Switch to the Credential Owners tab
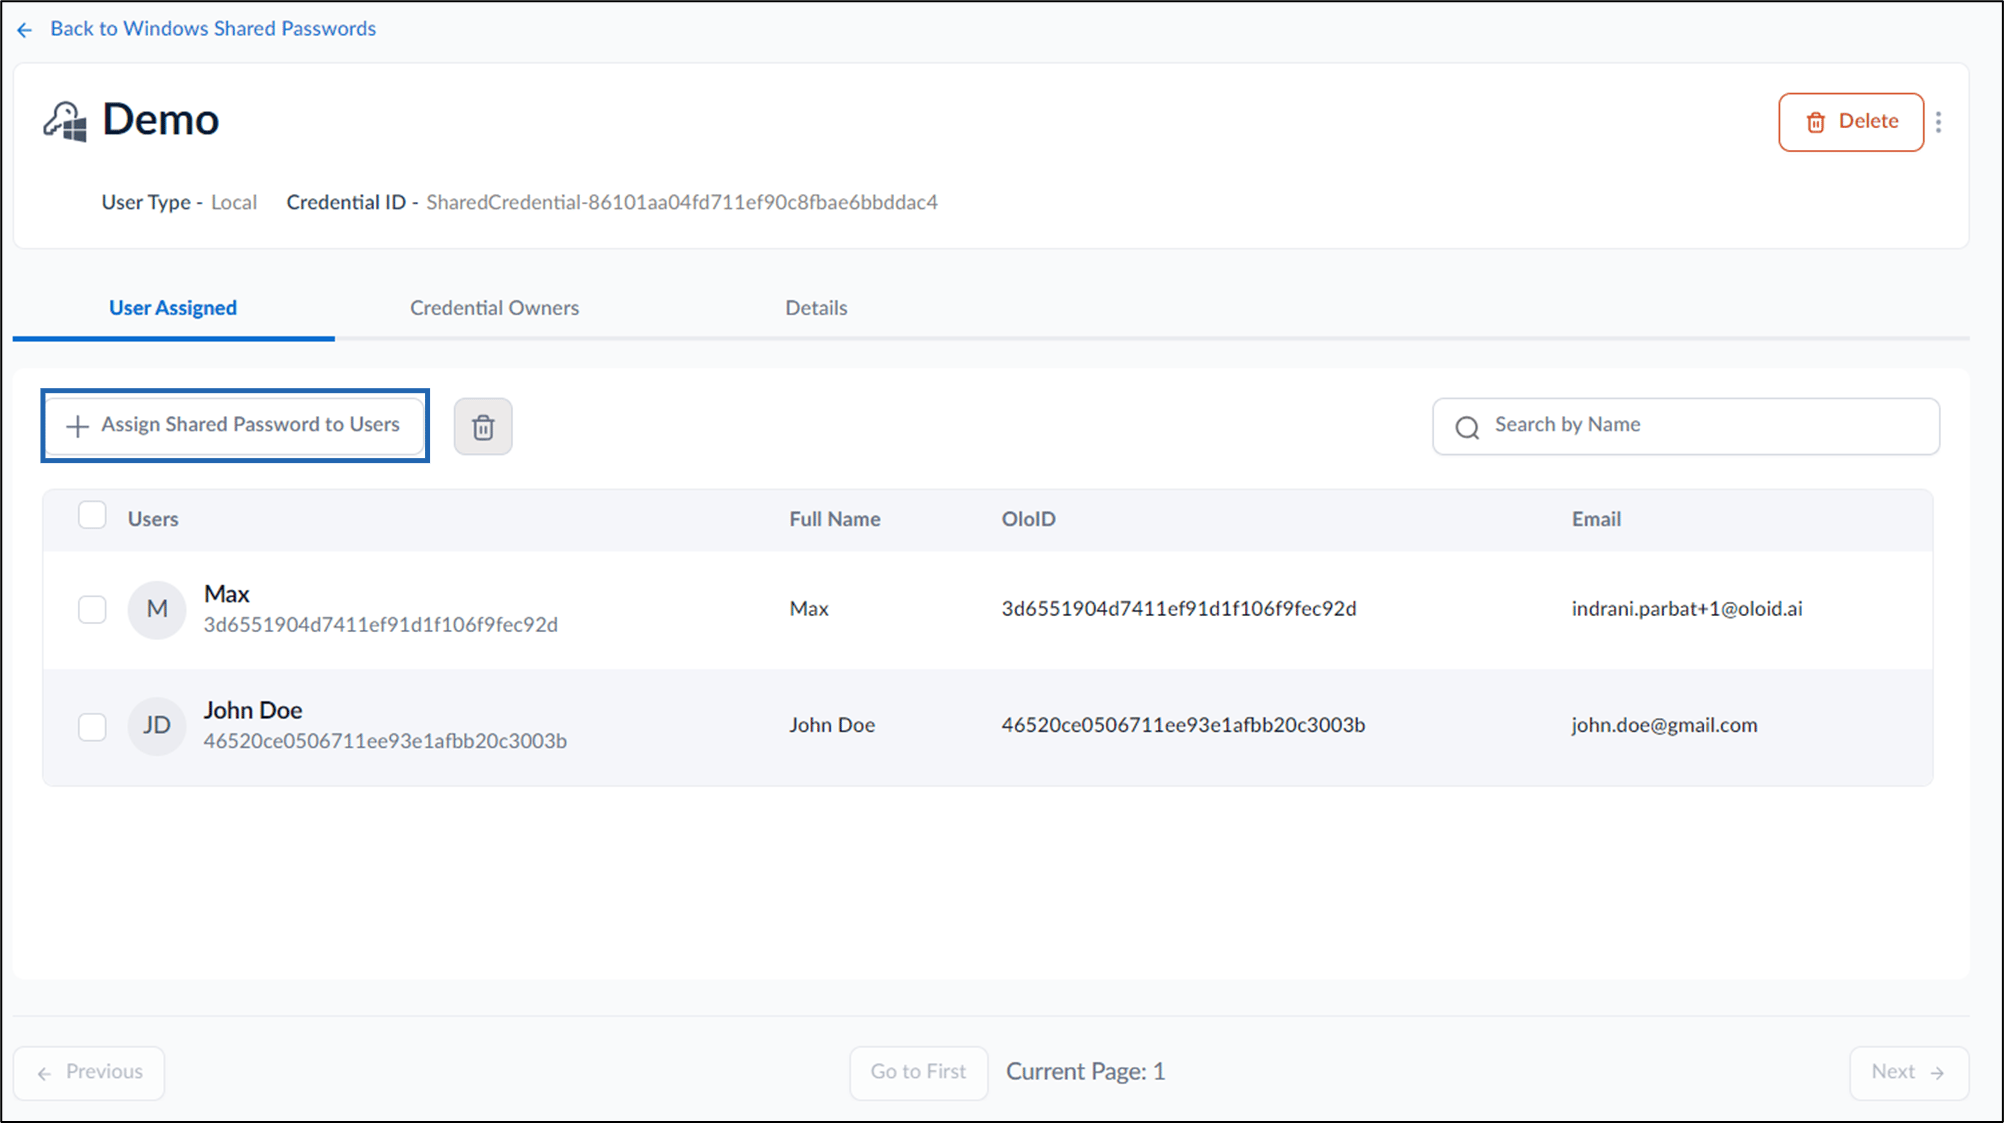2004x1123 pixels. (494, 308)
